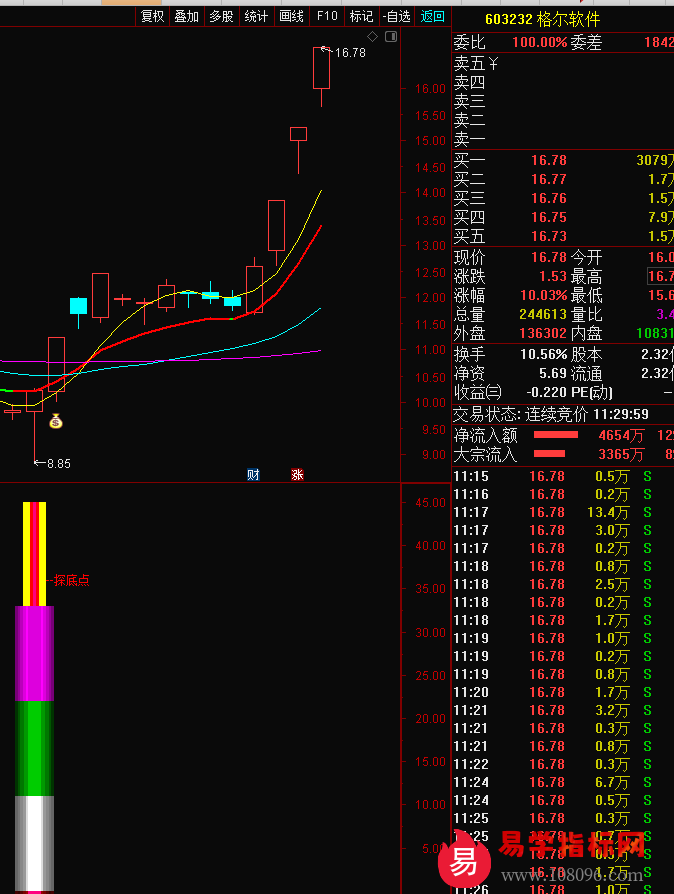This screenshot has height=894, width=674.
Task: Select the 16.78 high candlestick
Action: [x=321, y=69]
